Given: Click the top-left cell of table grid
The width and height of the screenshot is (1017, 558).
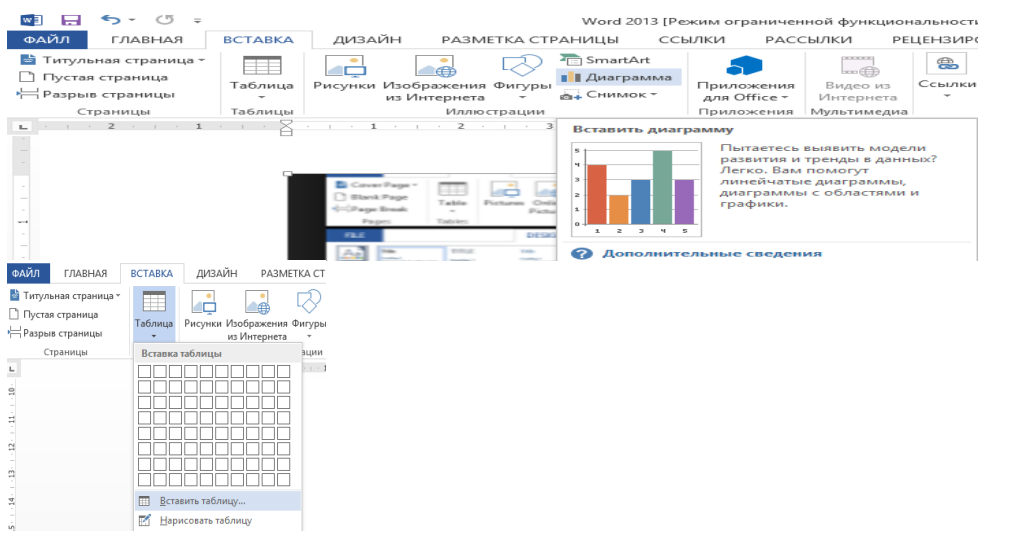Looking at the screenshot, I should [x=144, y=372].
